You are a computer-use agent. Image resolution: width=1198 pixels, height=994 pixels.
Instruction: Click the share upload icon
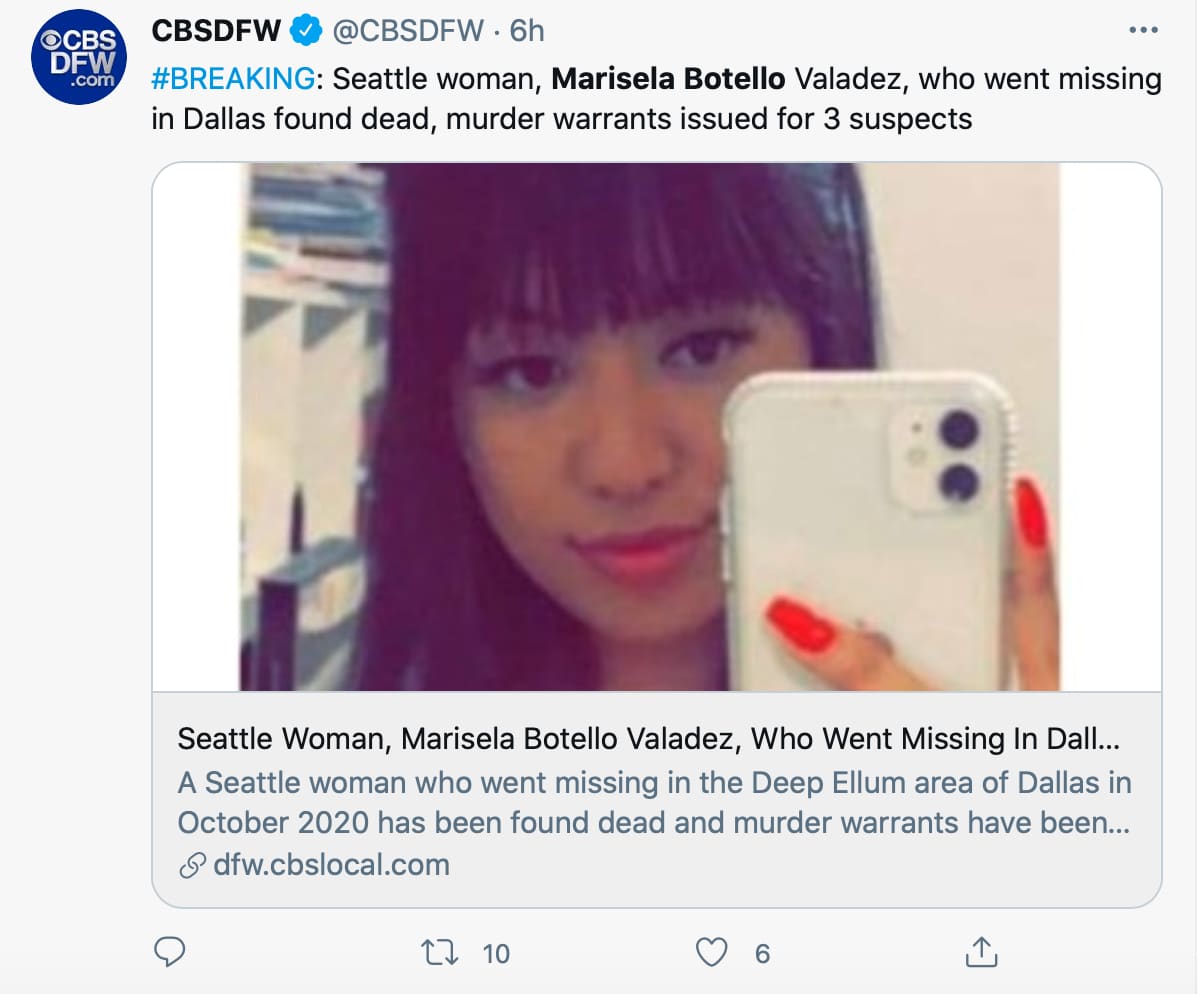980,953
